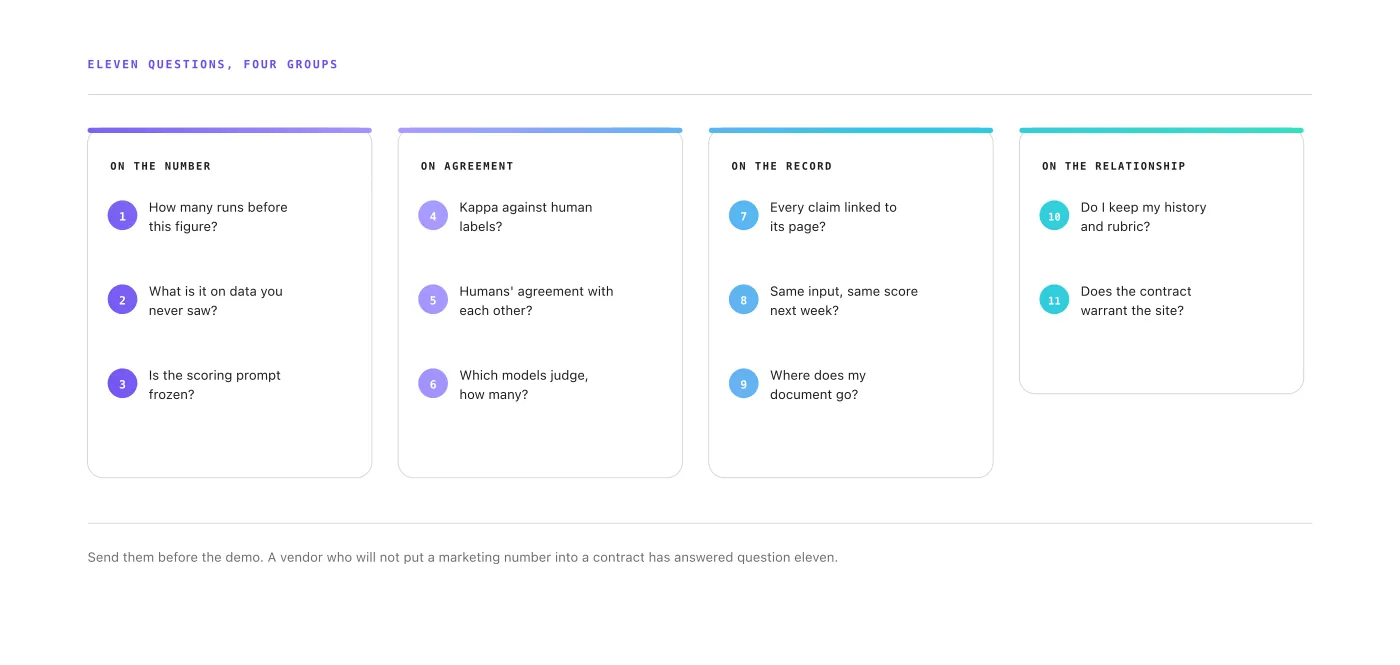Viewport: 1400px width, 665px height.
Task: Click the purple number 1 circle badge
Action: click(x=123, y=215)
